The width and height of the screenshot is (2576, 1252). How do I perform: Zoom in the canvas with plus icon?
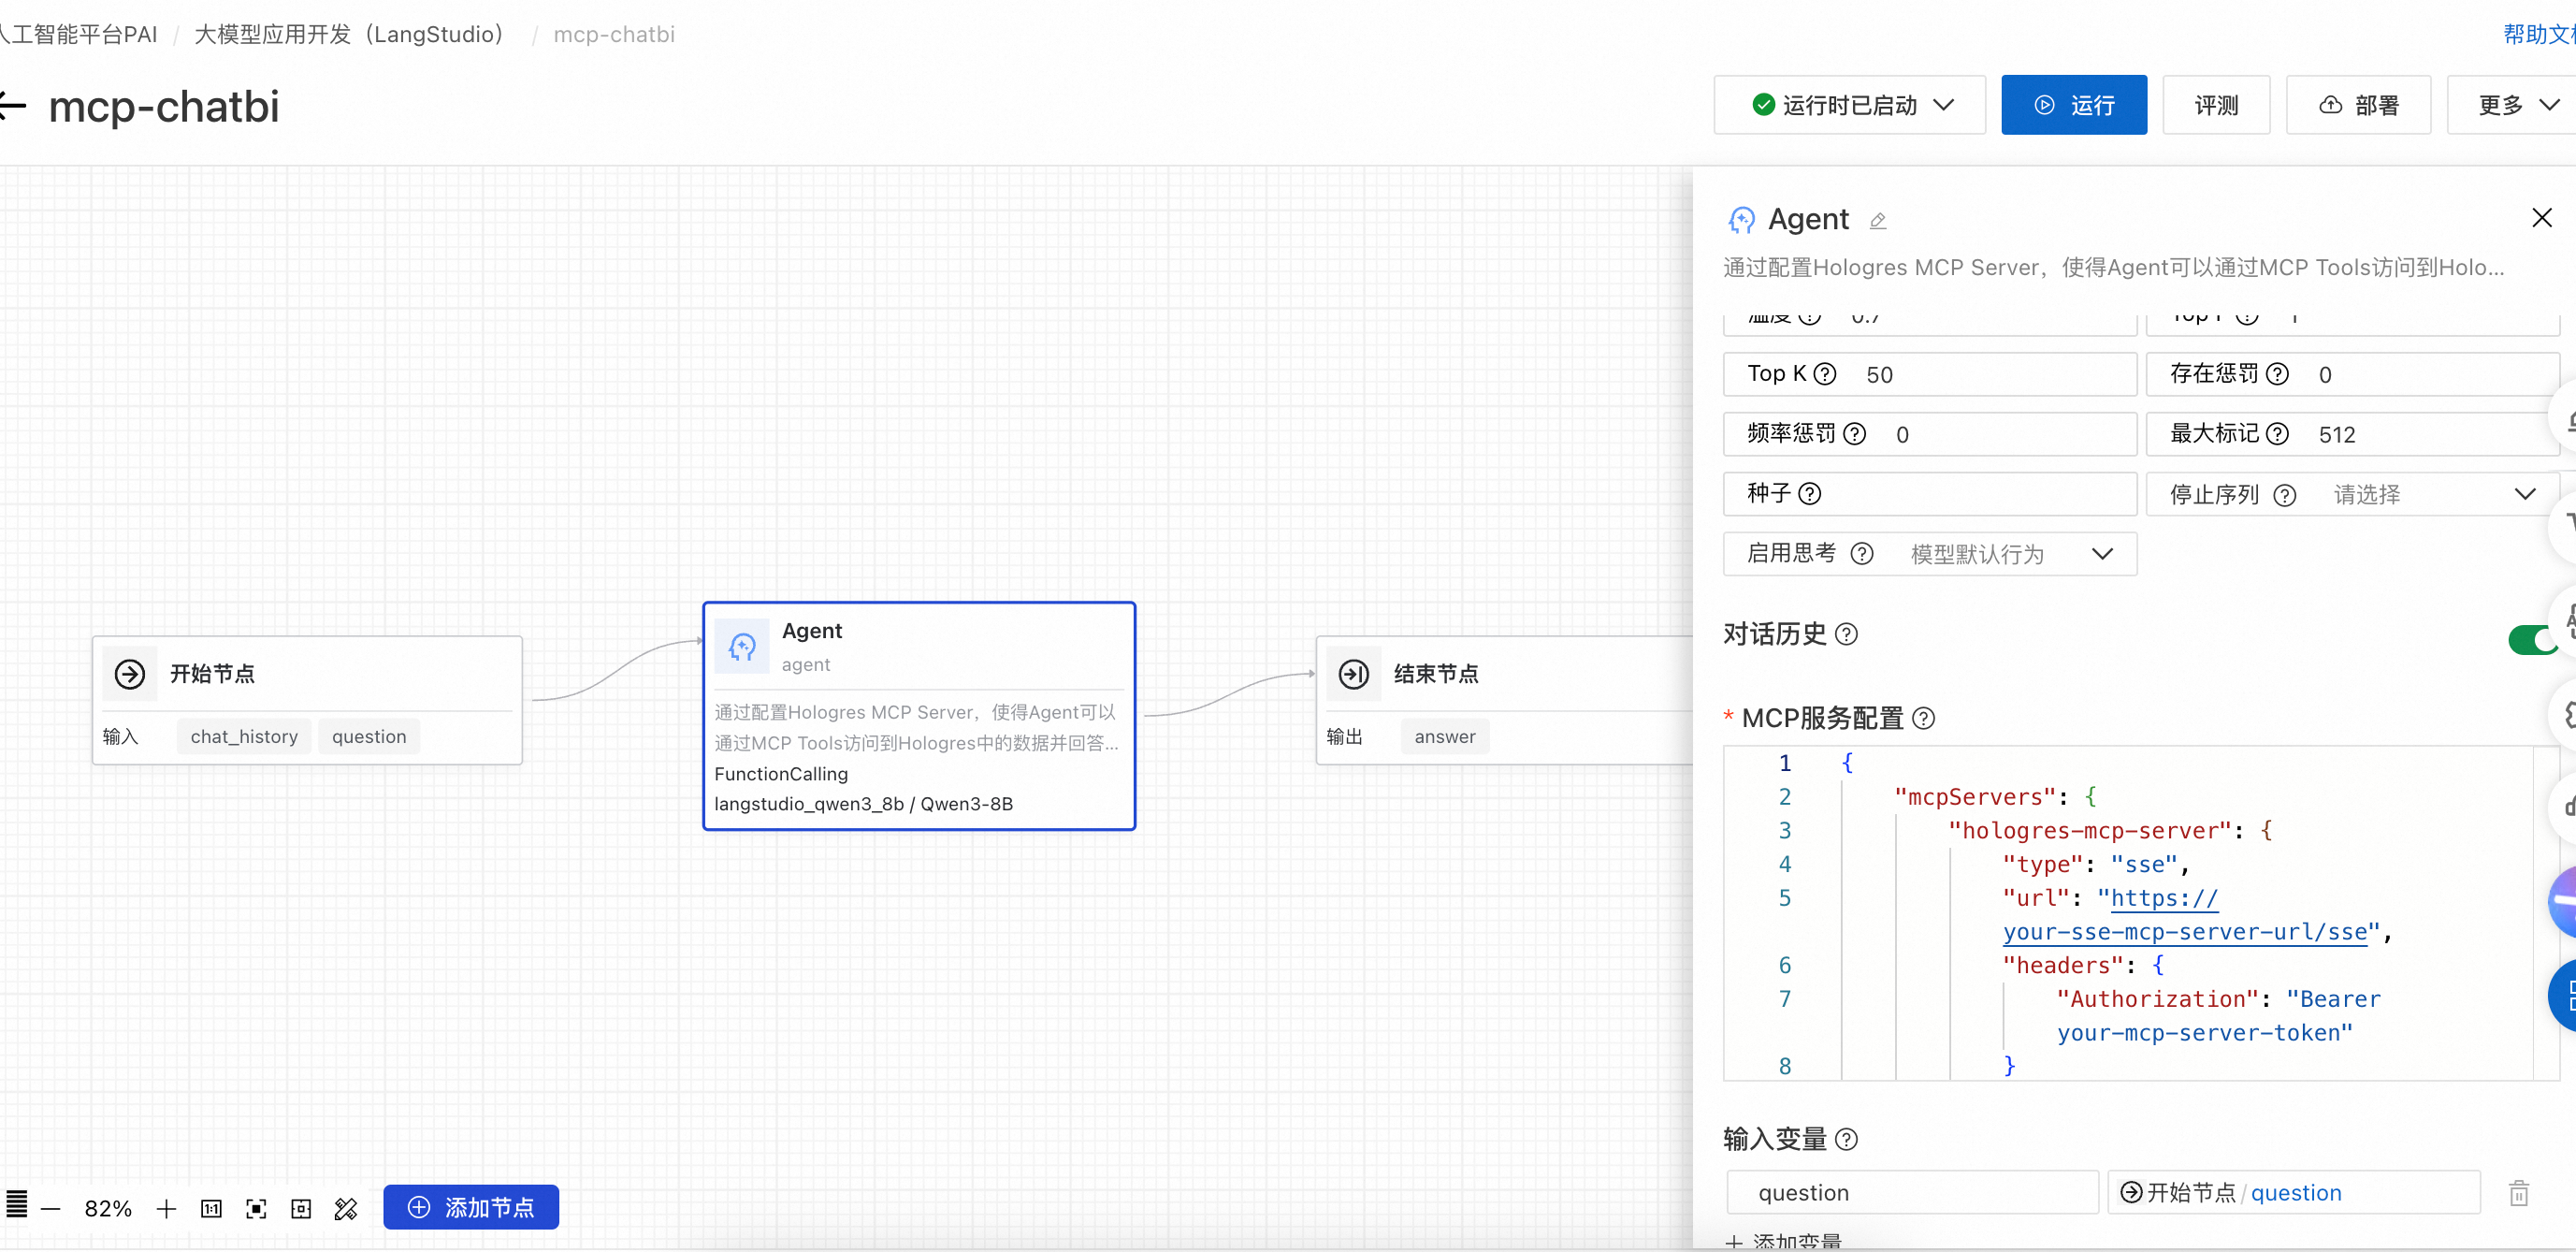(166, 1209)
